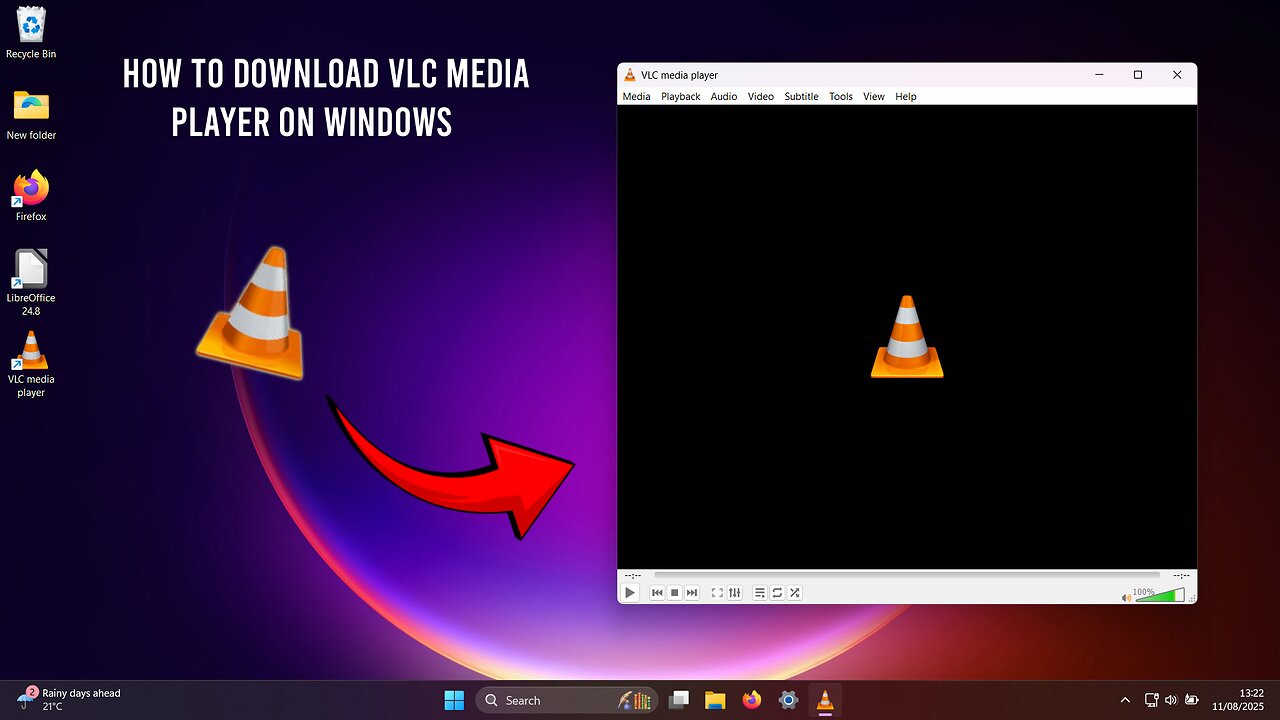
Task: Click the playback seek bar
Action: click(x=907, y=575)
